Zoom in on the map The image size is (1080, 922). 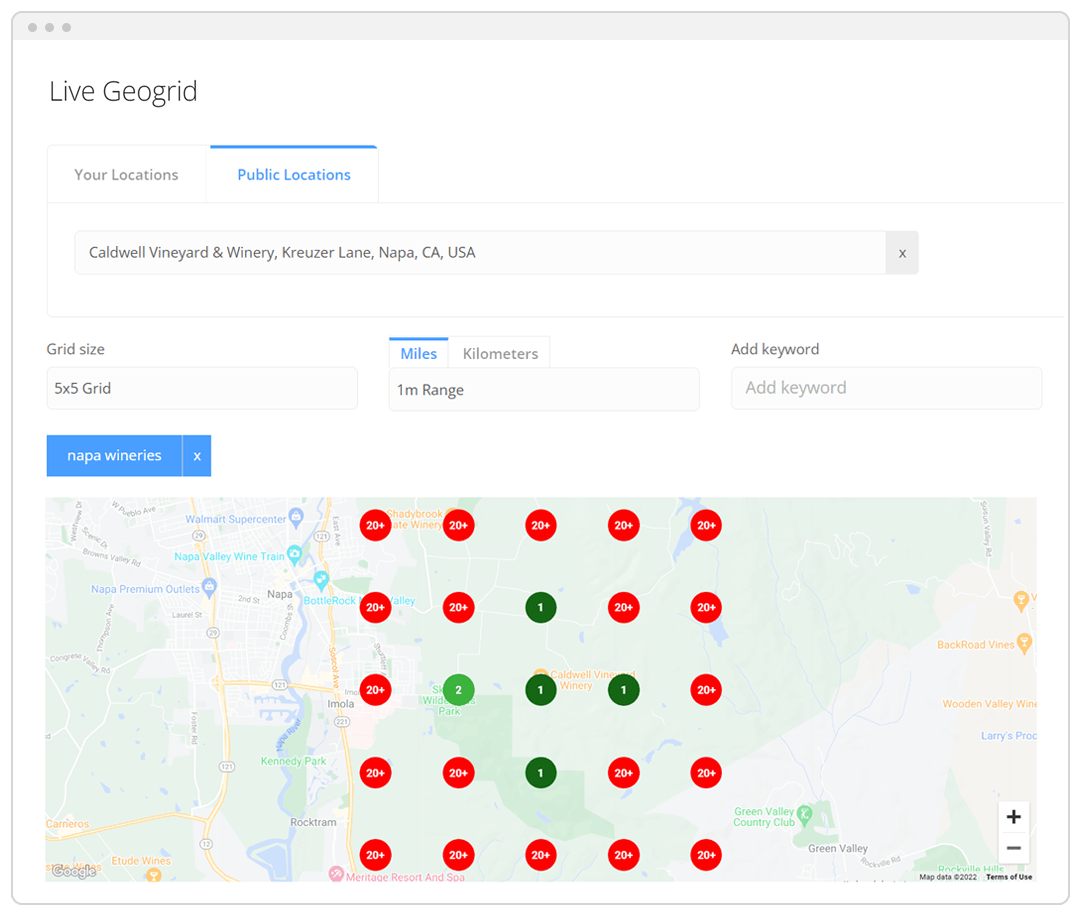pyautogui.click(x=1013, y=817)
